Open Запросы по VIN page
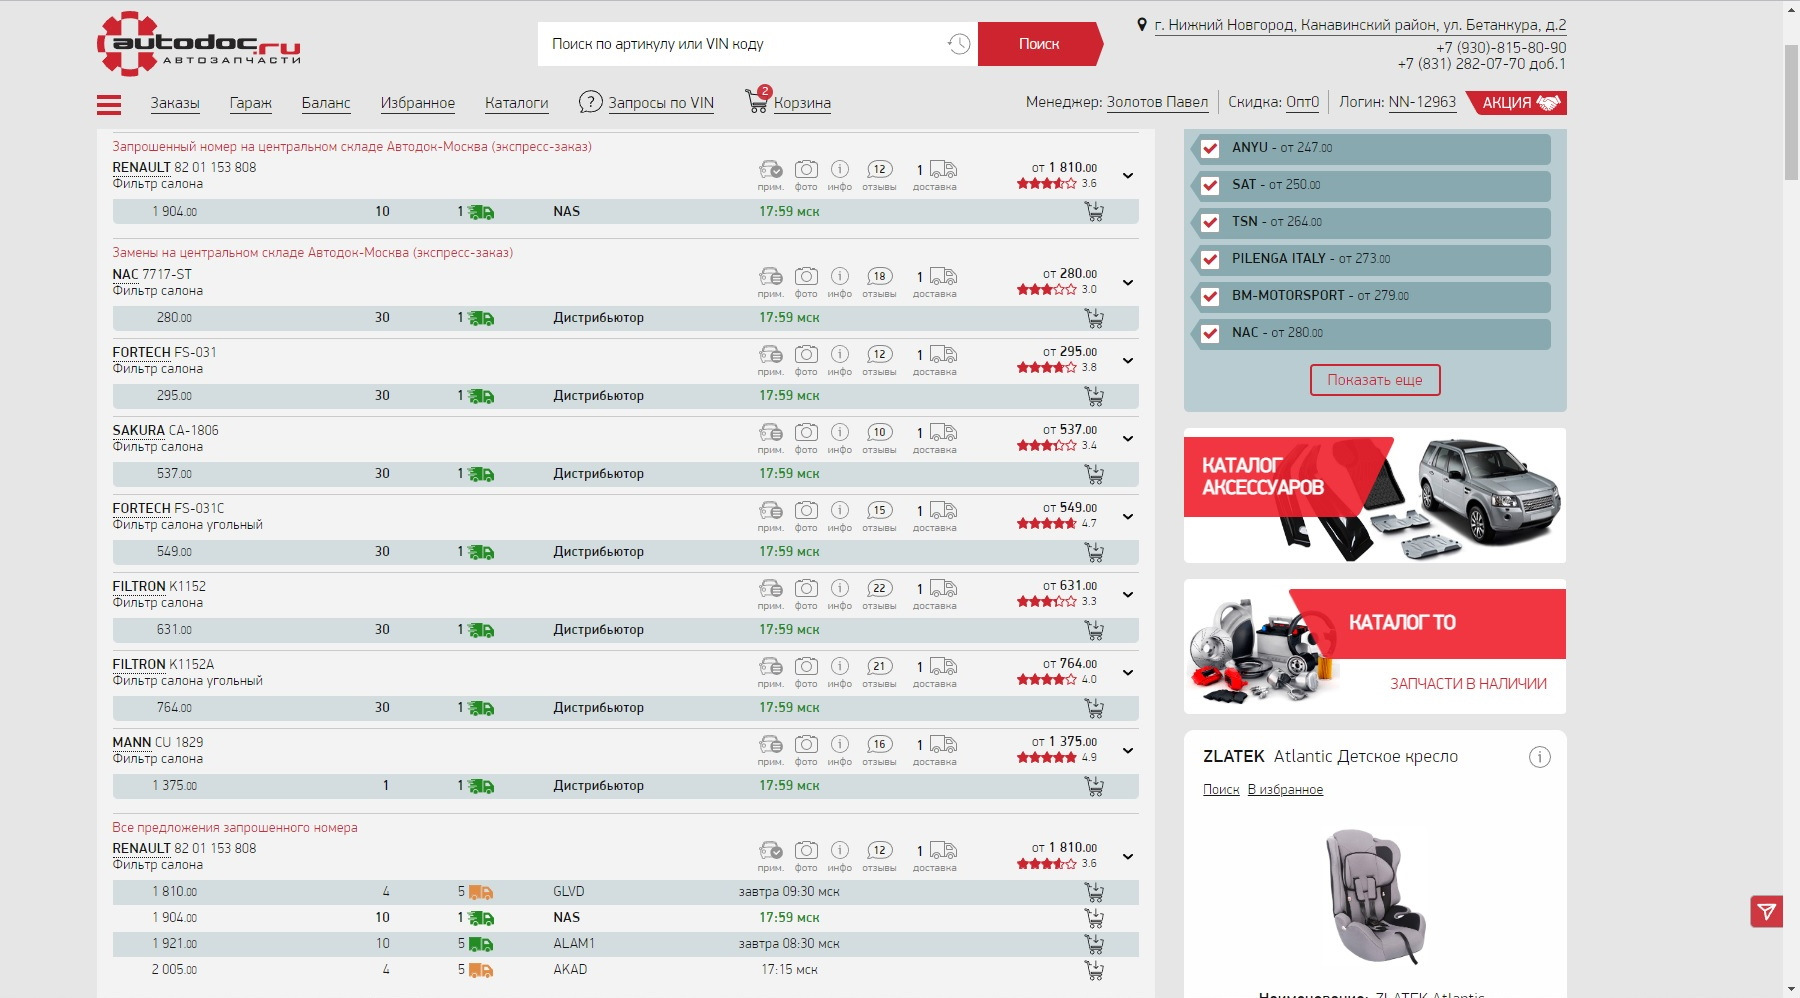1800x998 pixels. point(661,103)
